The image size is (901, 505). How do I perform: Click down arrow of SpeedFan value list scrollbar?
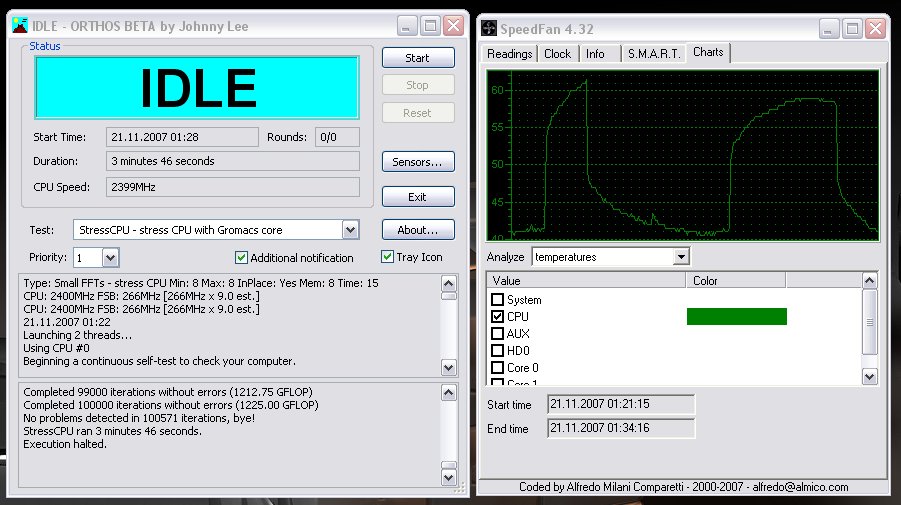869,376
